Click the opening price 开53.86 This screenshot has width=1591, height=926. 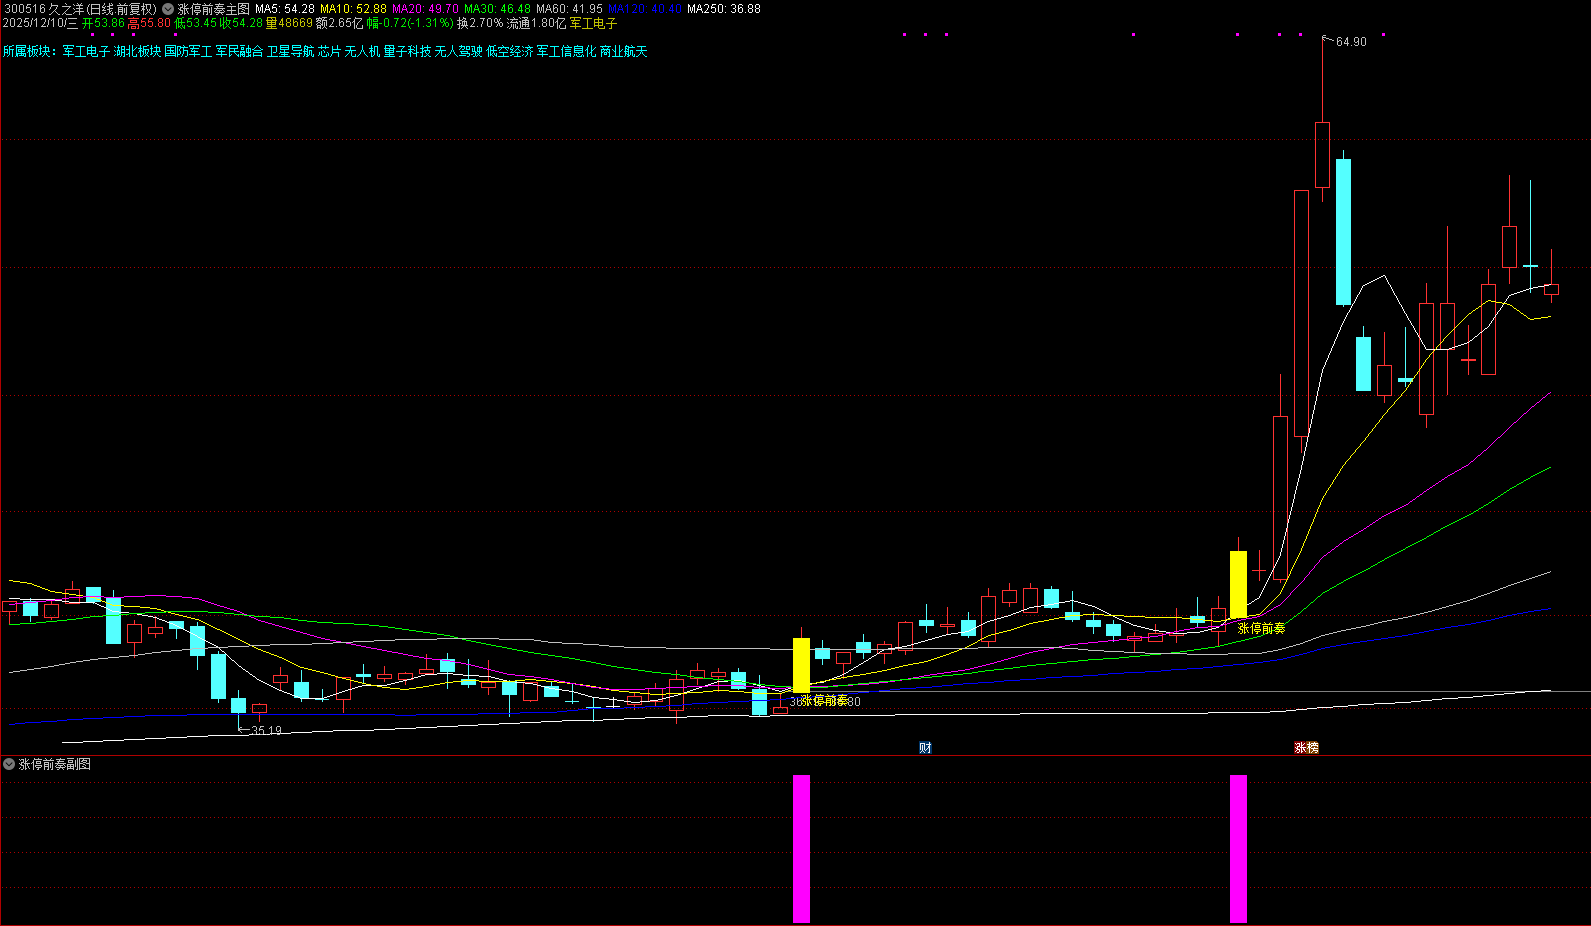point(103,23)
